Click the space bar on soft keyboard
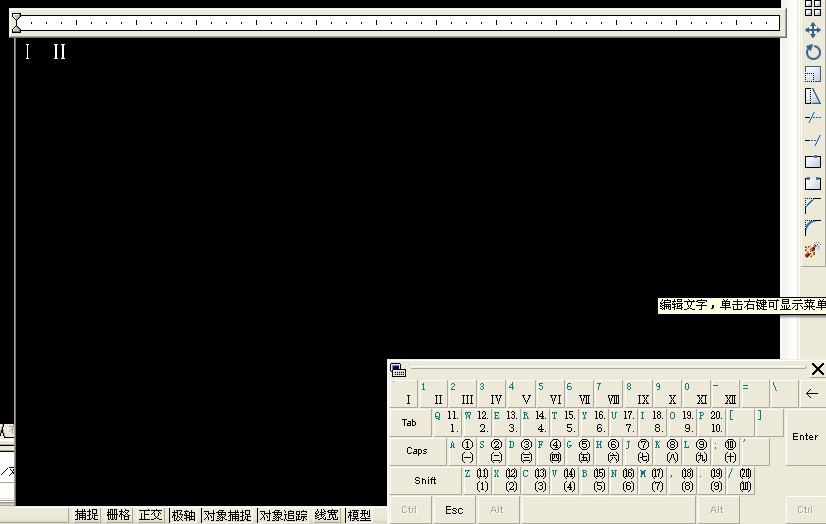This screenshot has width=826, height=524. pos(608,510)
